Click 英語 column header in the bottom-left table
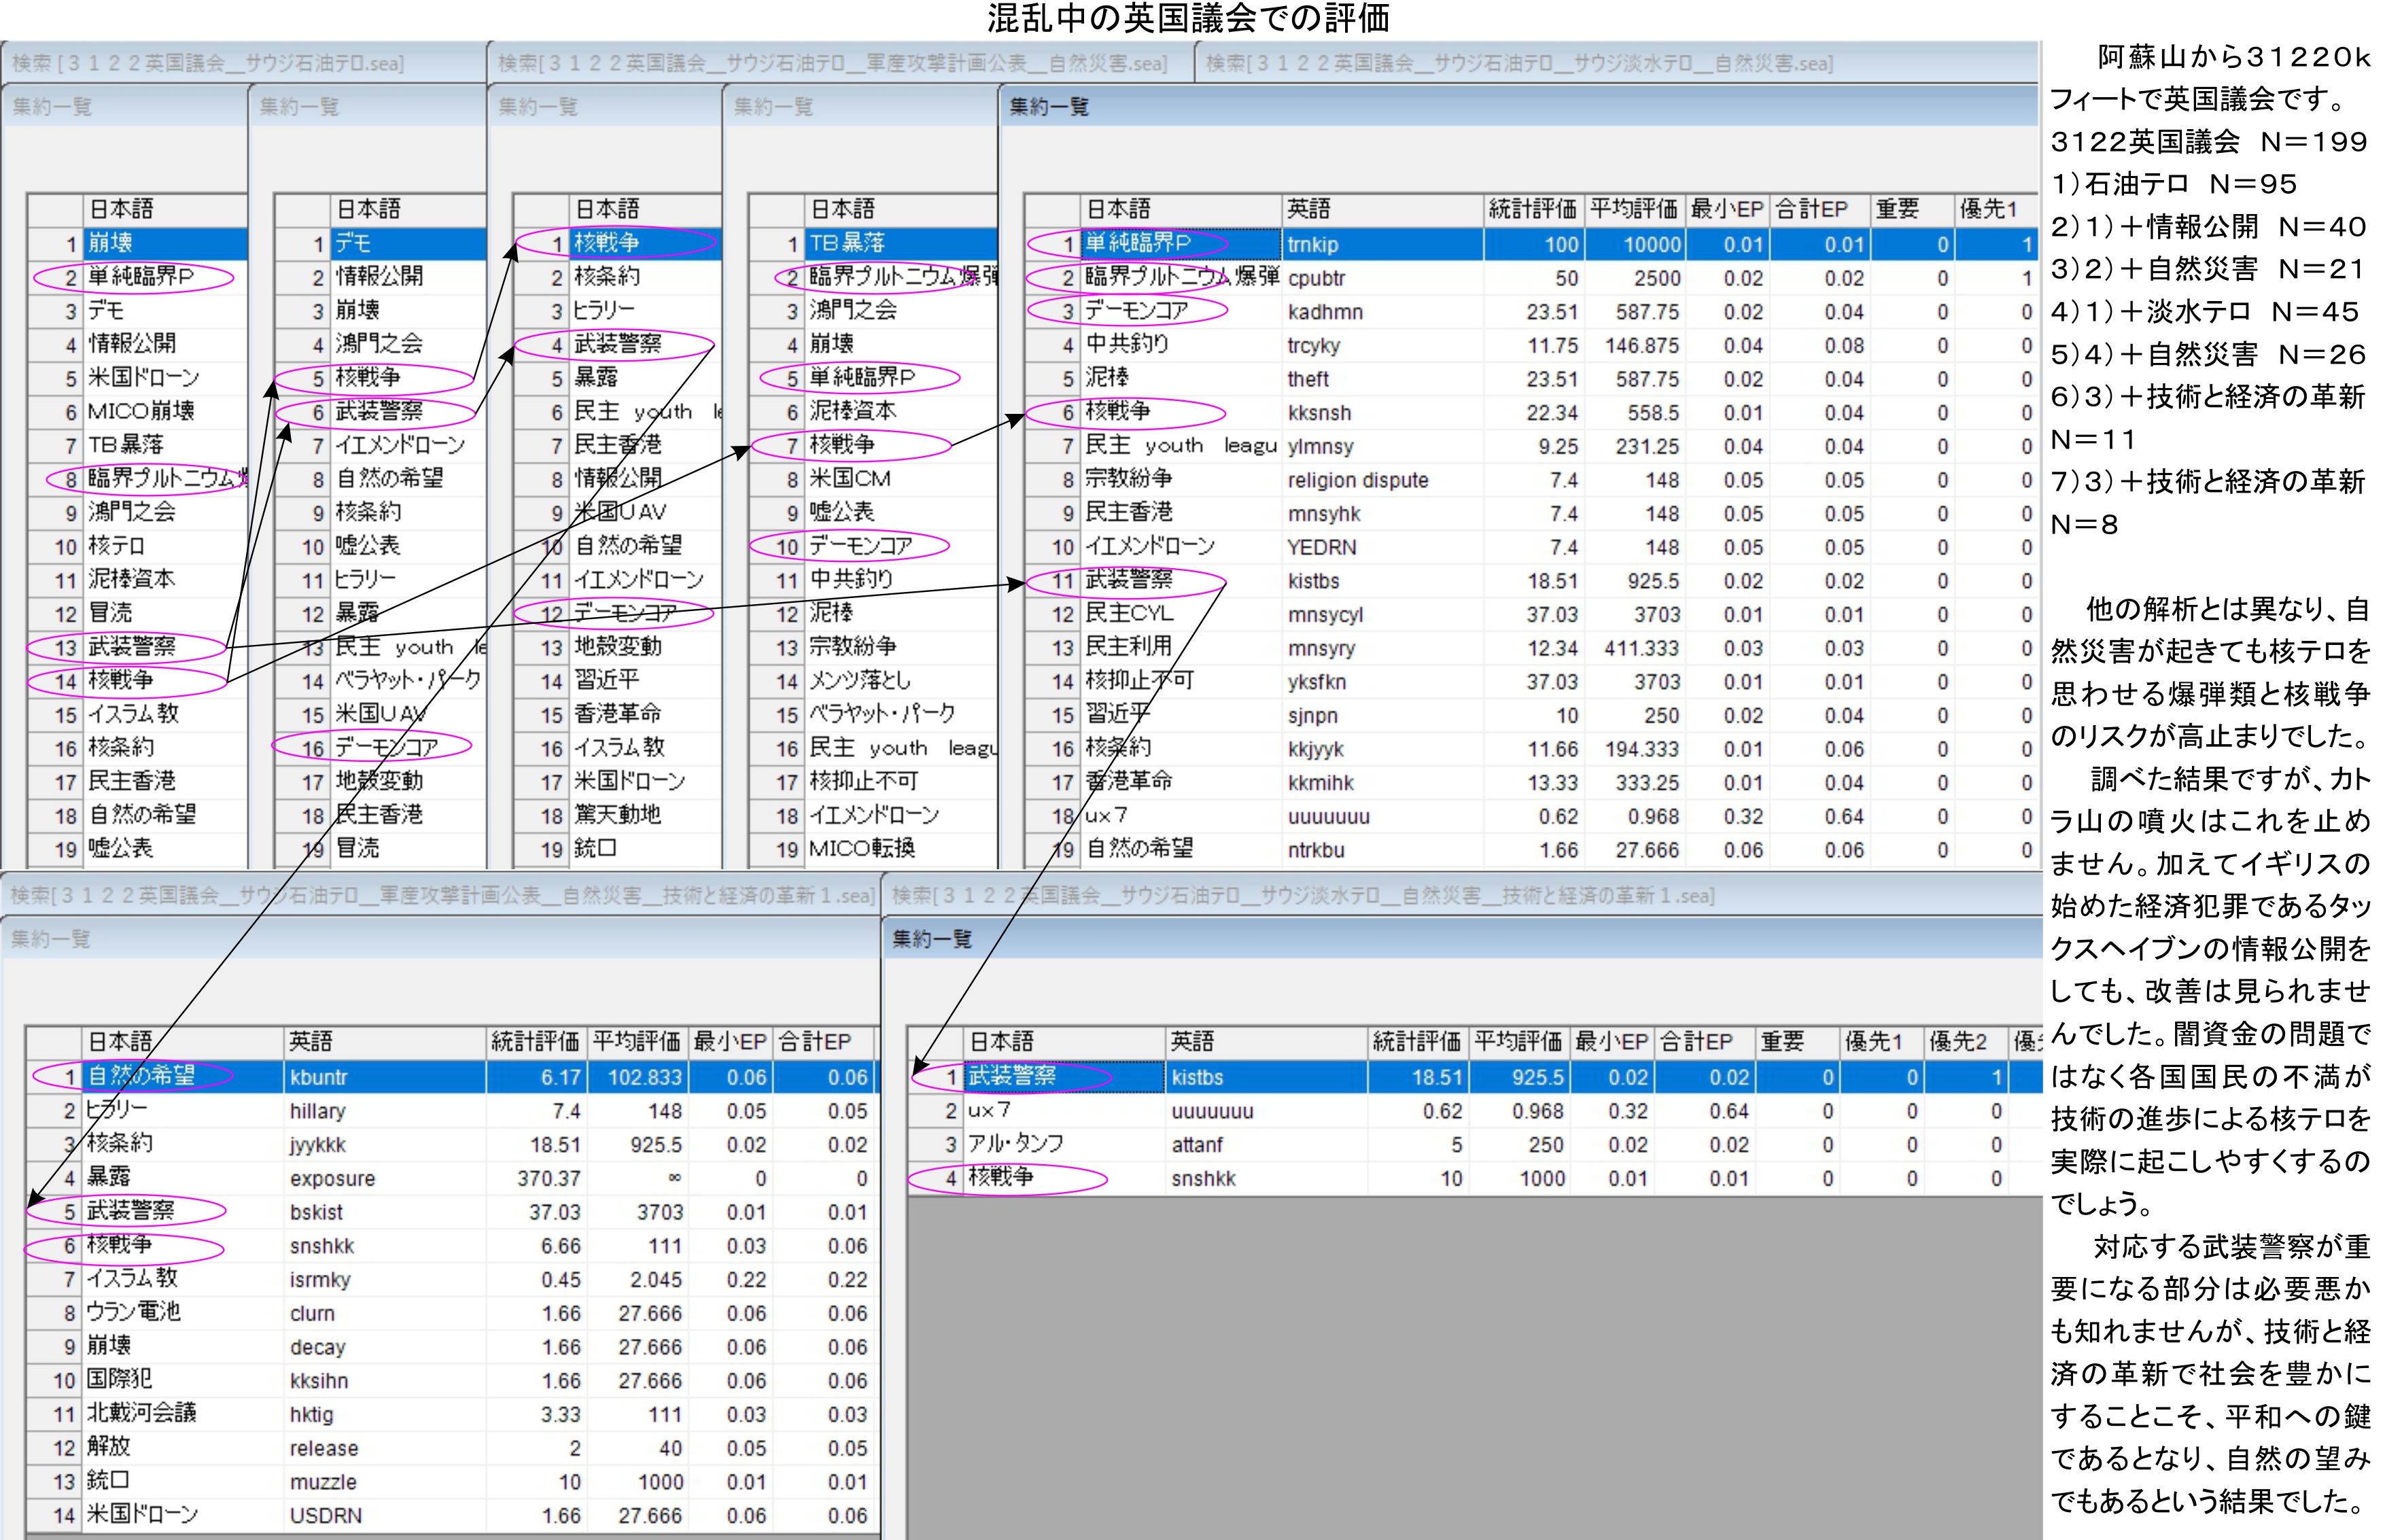 pos(310,1041)
